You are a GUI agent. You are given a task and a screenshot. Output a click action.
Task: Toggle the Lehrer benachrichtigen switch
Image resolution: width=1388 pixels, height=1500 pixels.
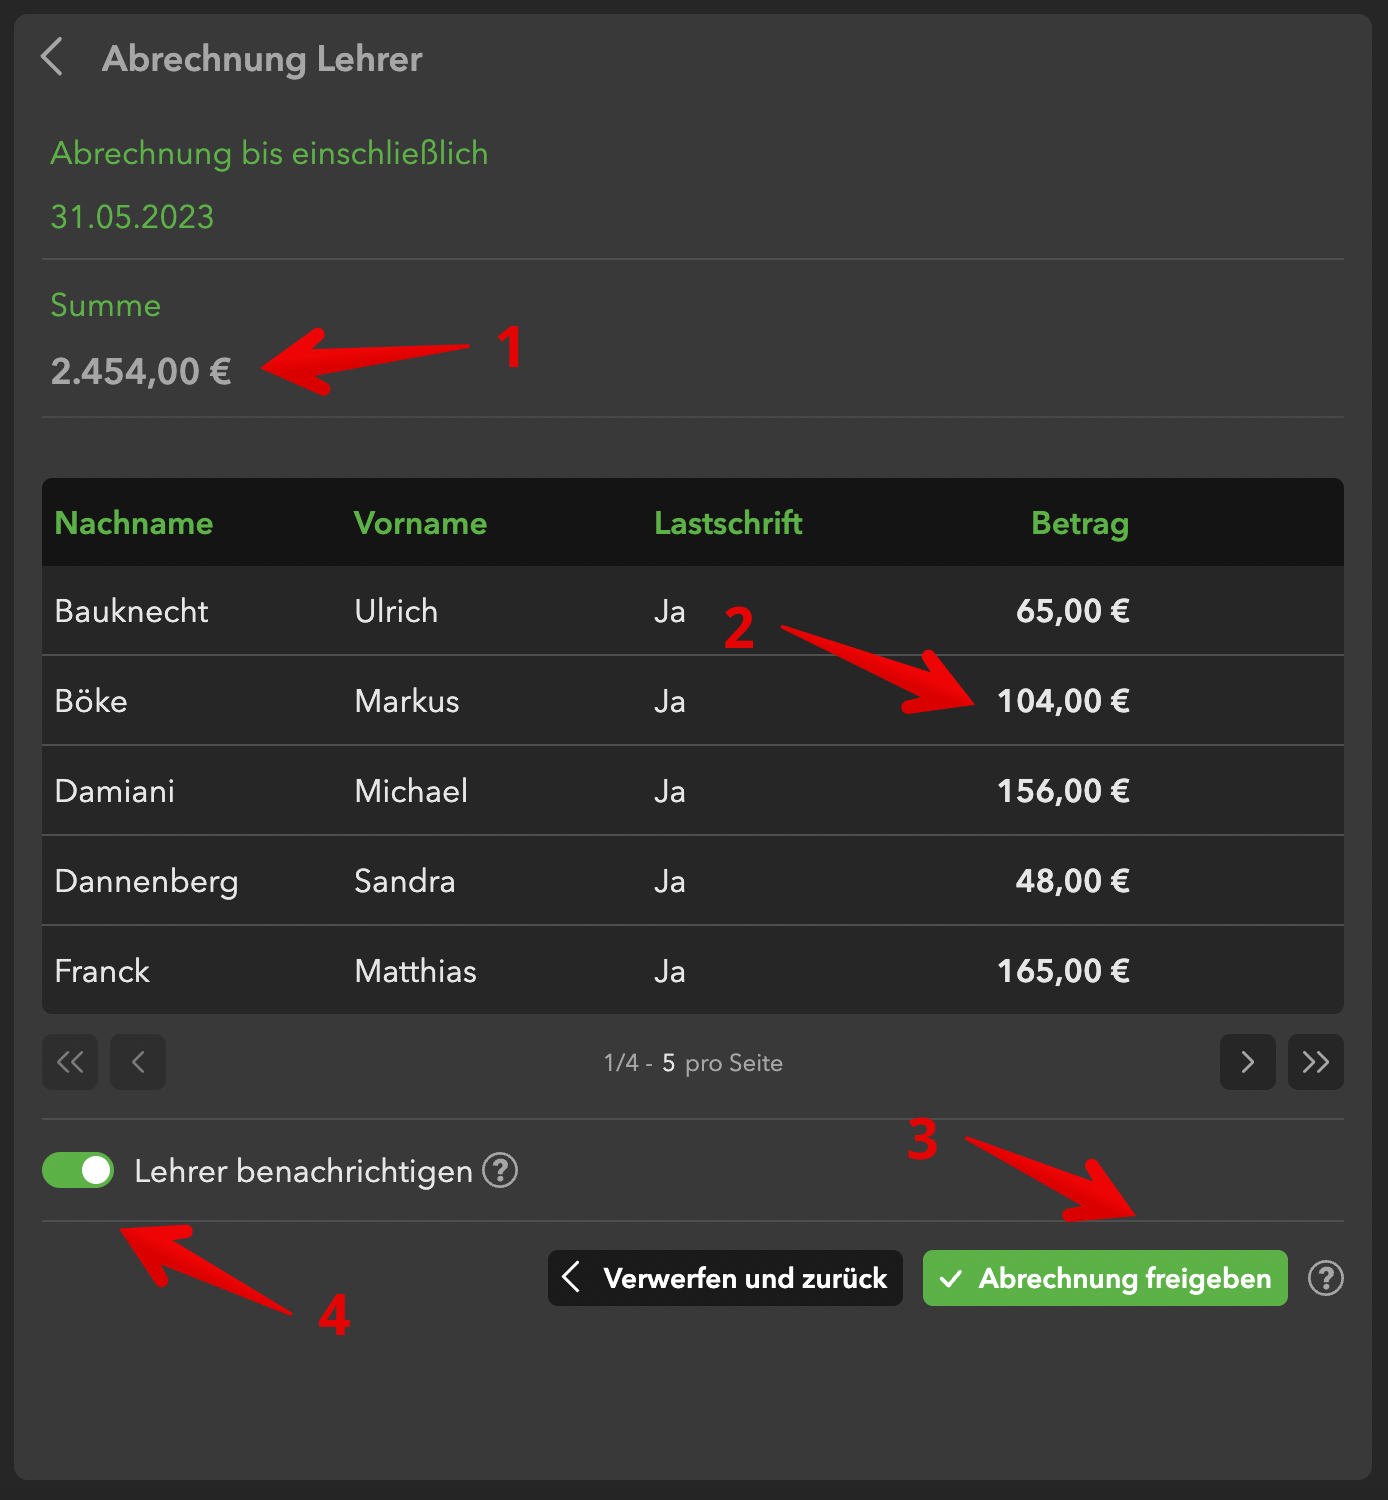tap(78, 1170)
